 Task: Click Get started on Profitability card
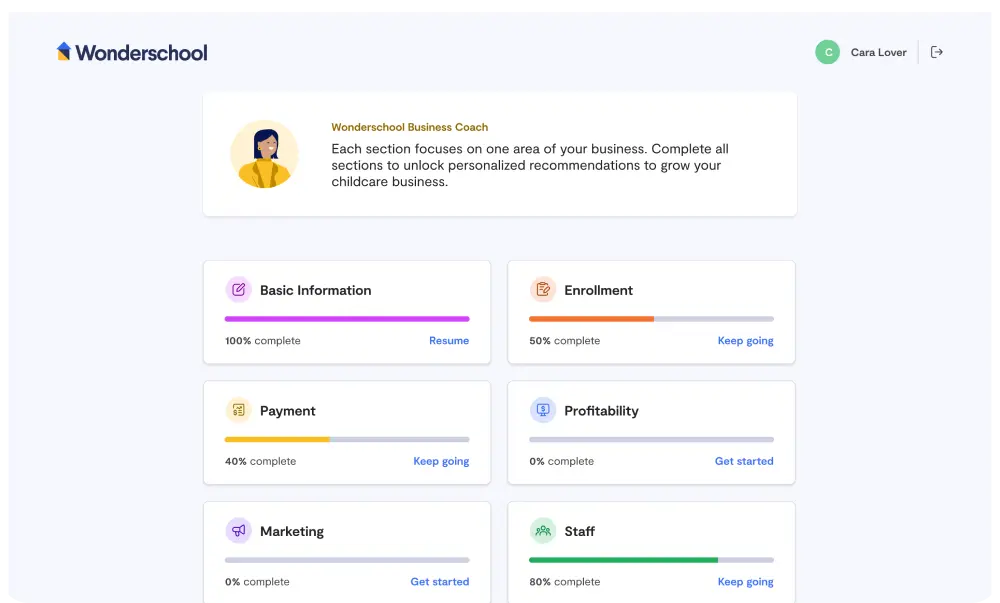(x=744, y=462)
